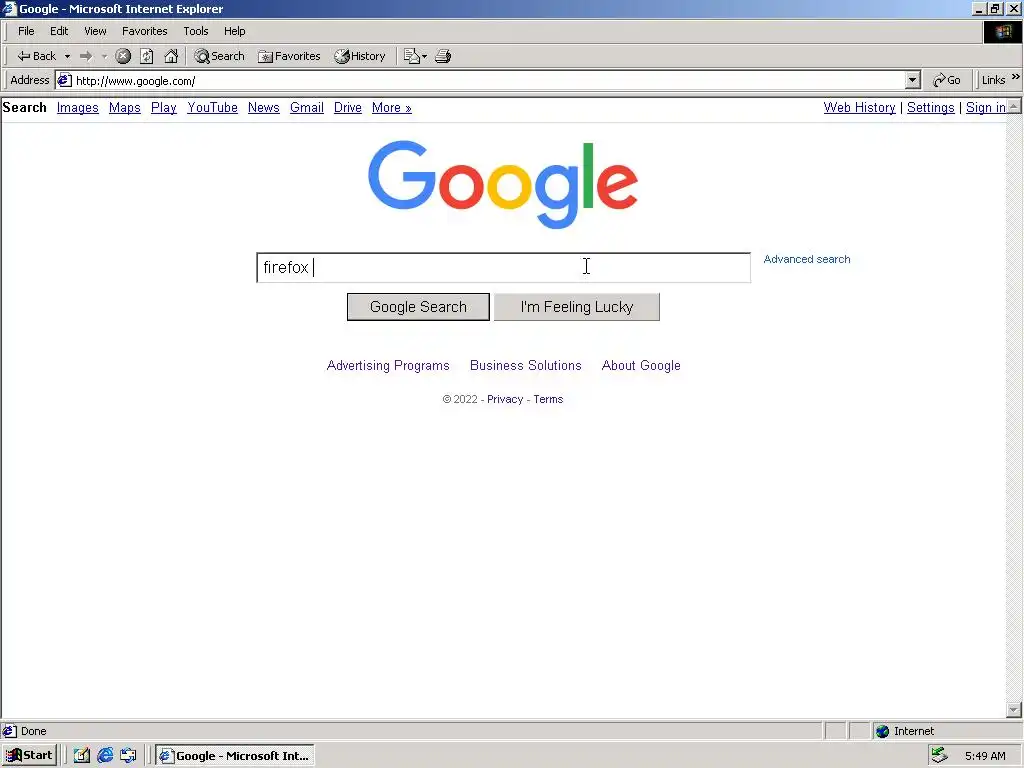Click the network tray icon

click(x=939, y=756)
